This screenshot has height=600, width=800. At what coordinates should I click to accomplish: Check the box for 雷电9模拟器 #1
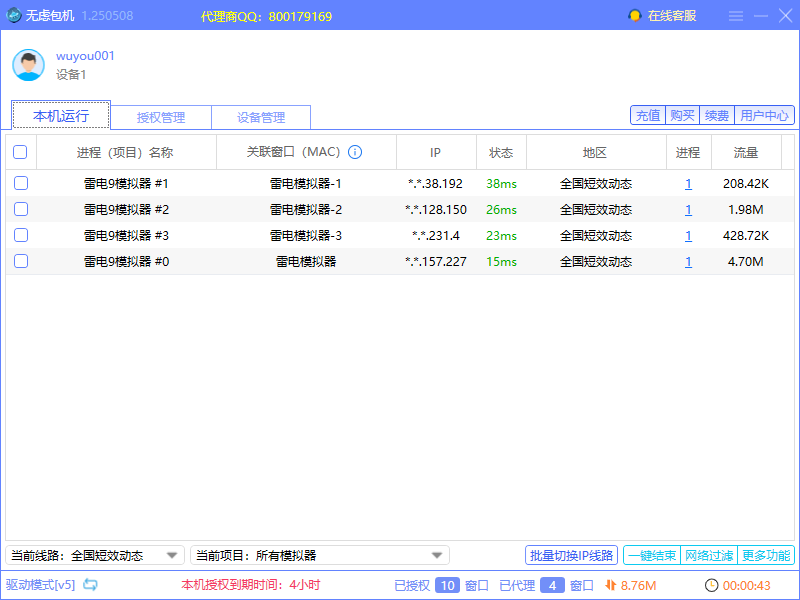click(21, 184)
